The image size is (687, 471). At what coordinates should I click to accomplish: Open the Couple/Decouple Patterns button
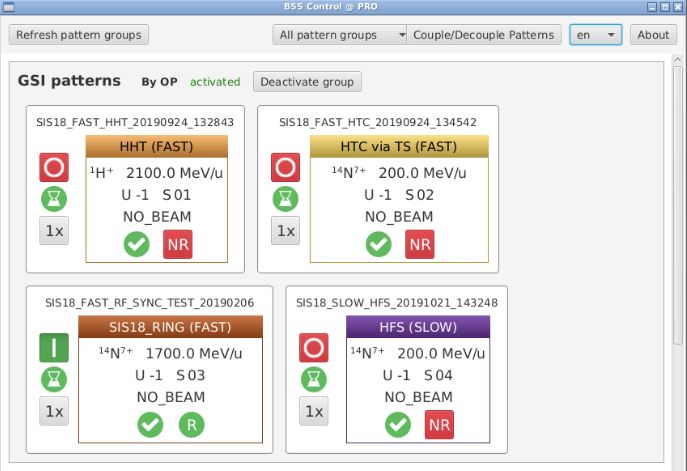tap(483, 35)
